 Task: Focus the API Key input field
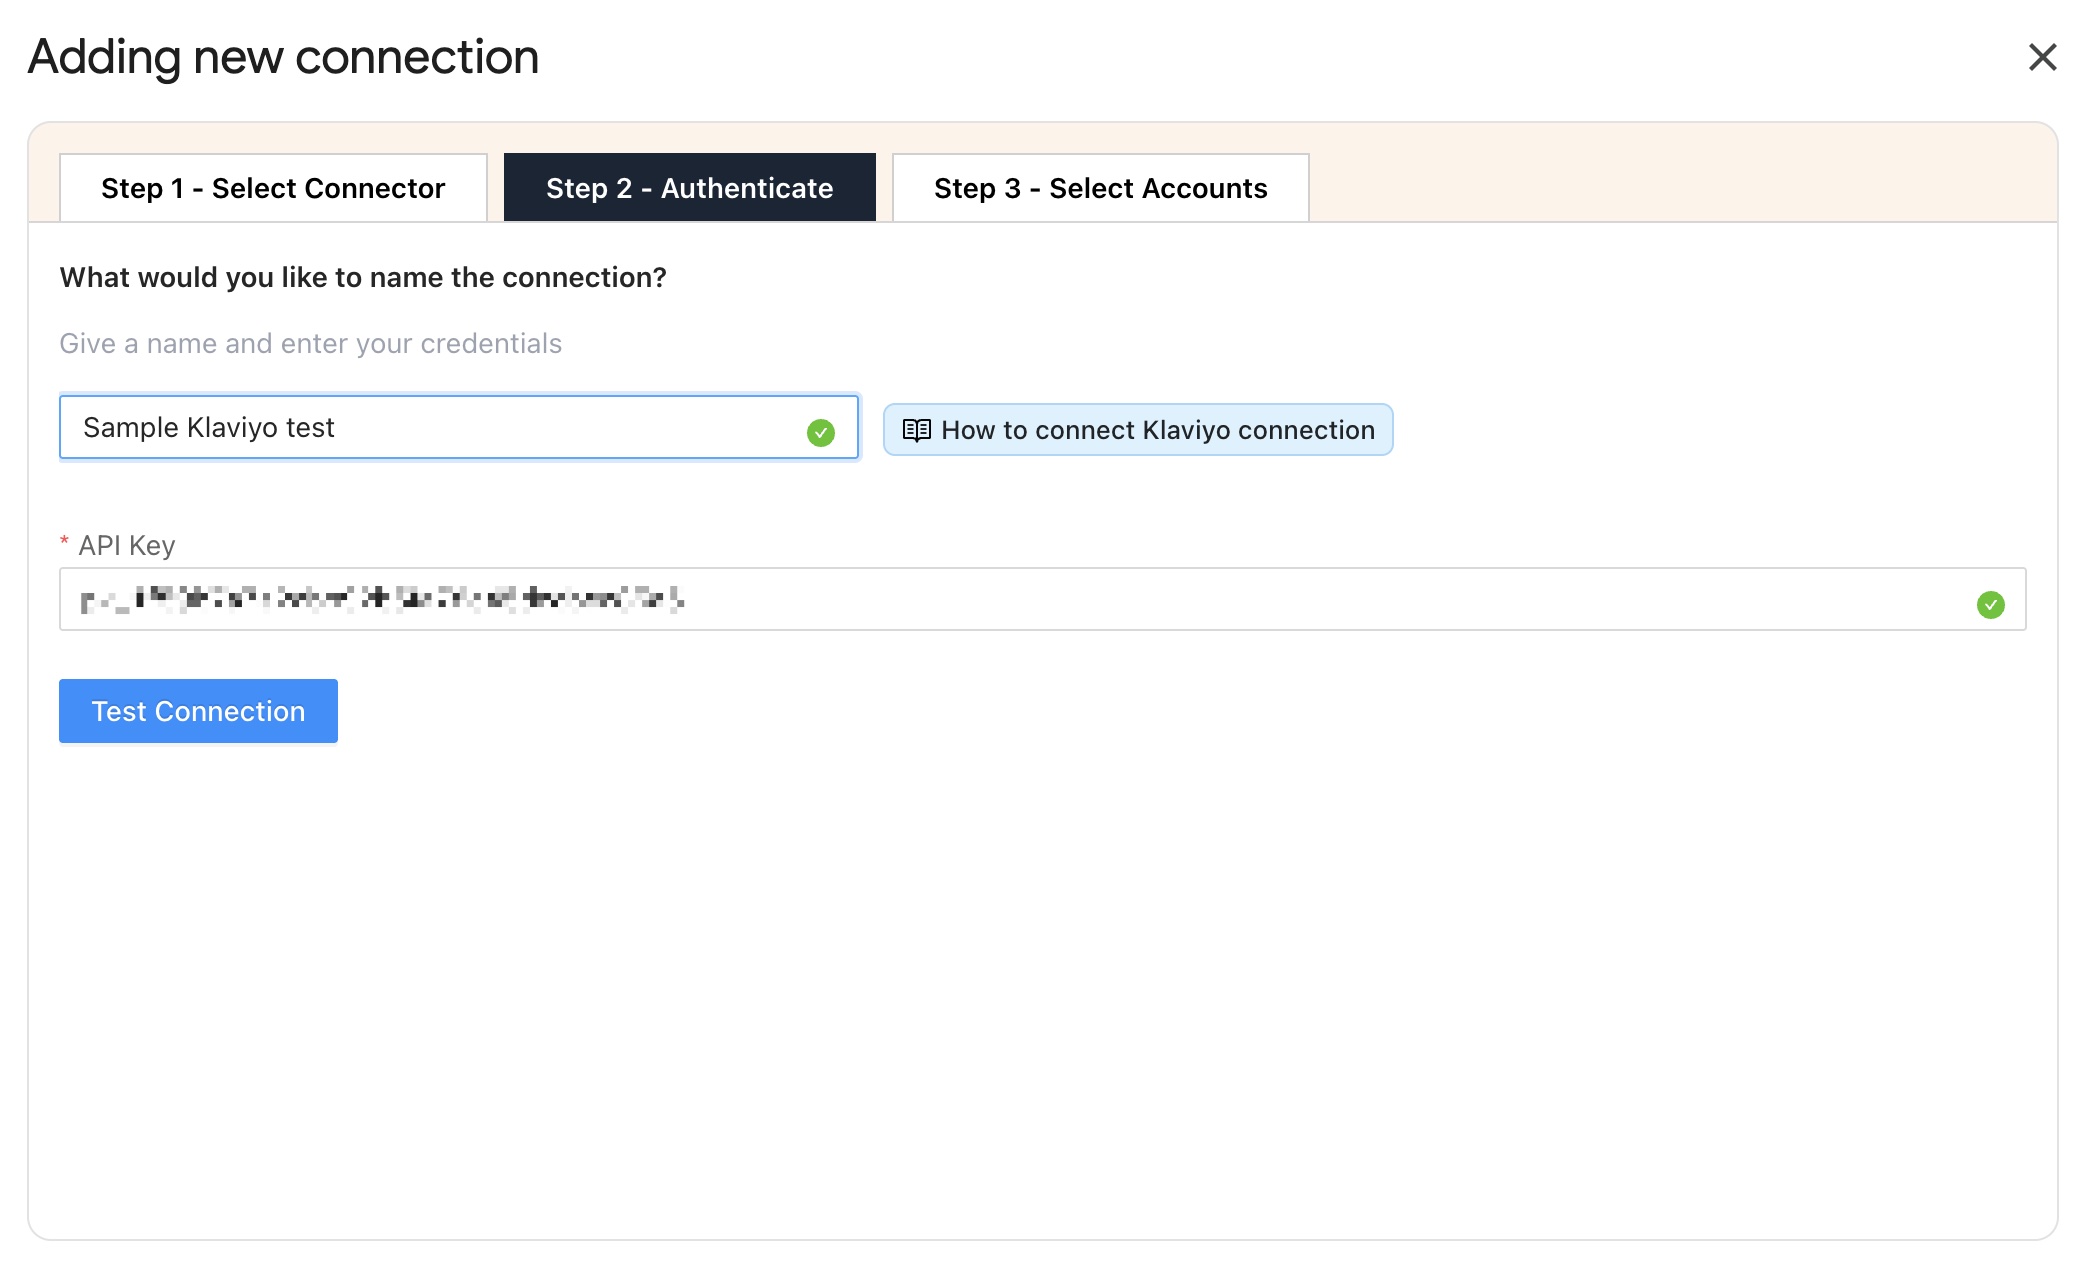[x=1042, y=599]
